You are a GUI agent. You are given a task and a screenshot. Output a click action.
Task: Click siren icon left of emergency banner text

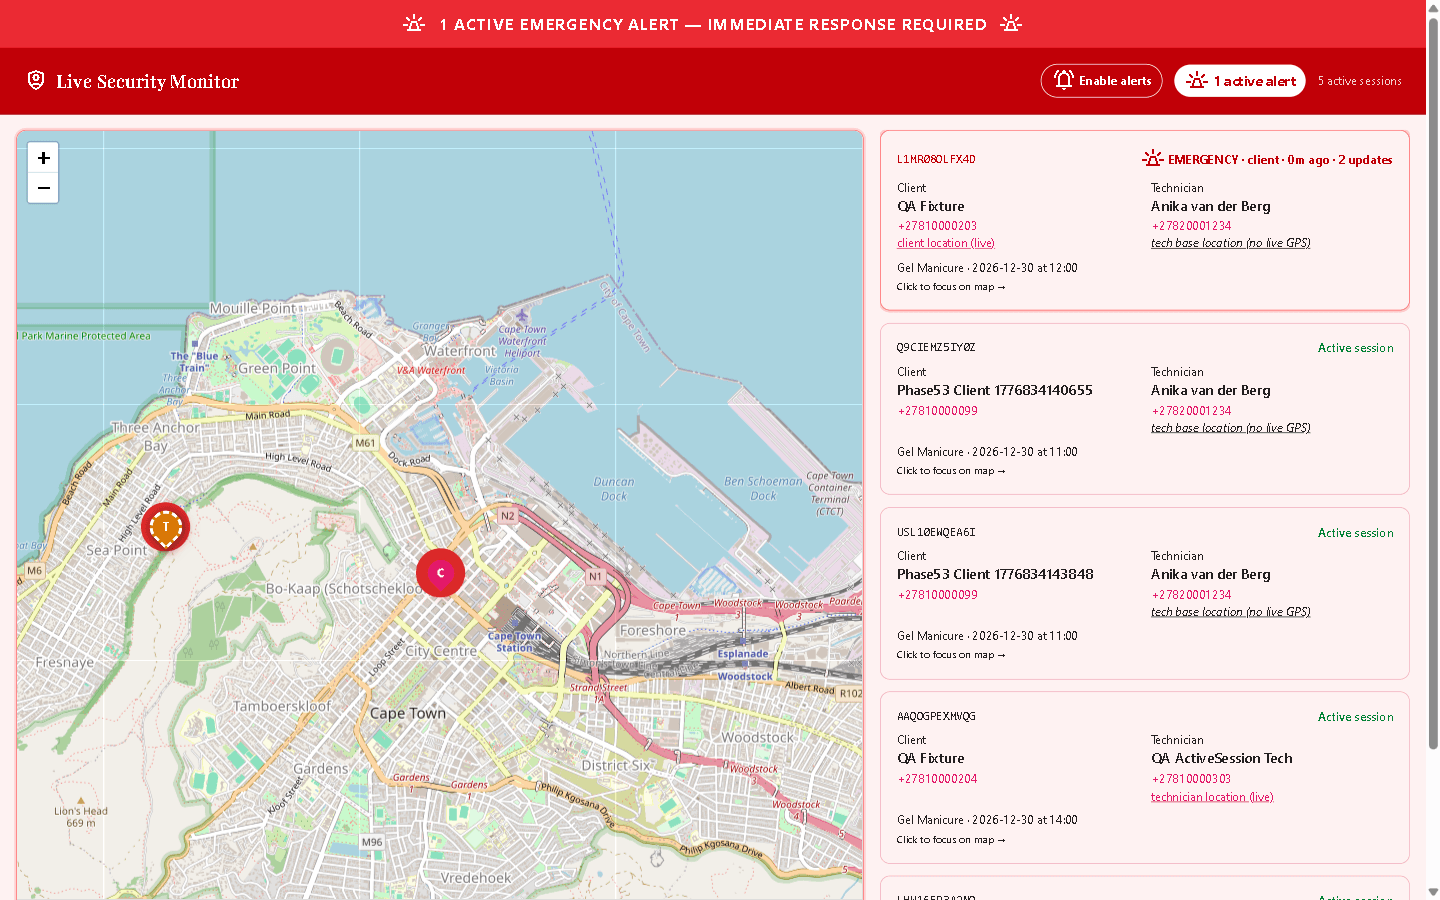[x=414, y=23]
